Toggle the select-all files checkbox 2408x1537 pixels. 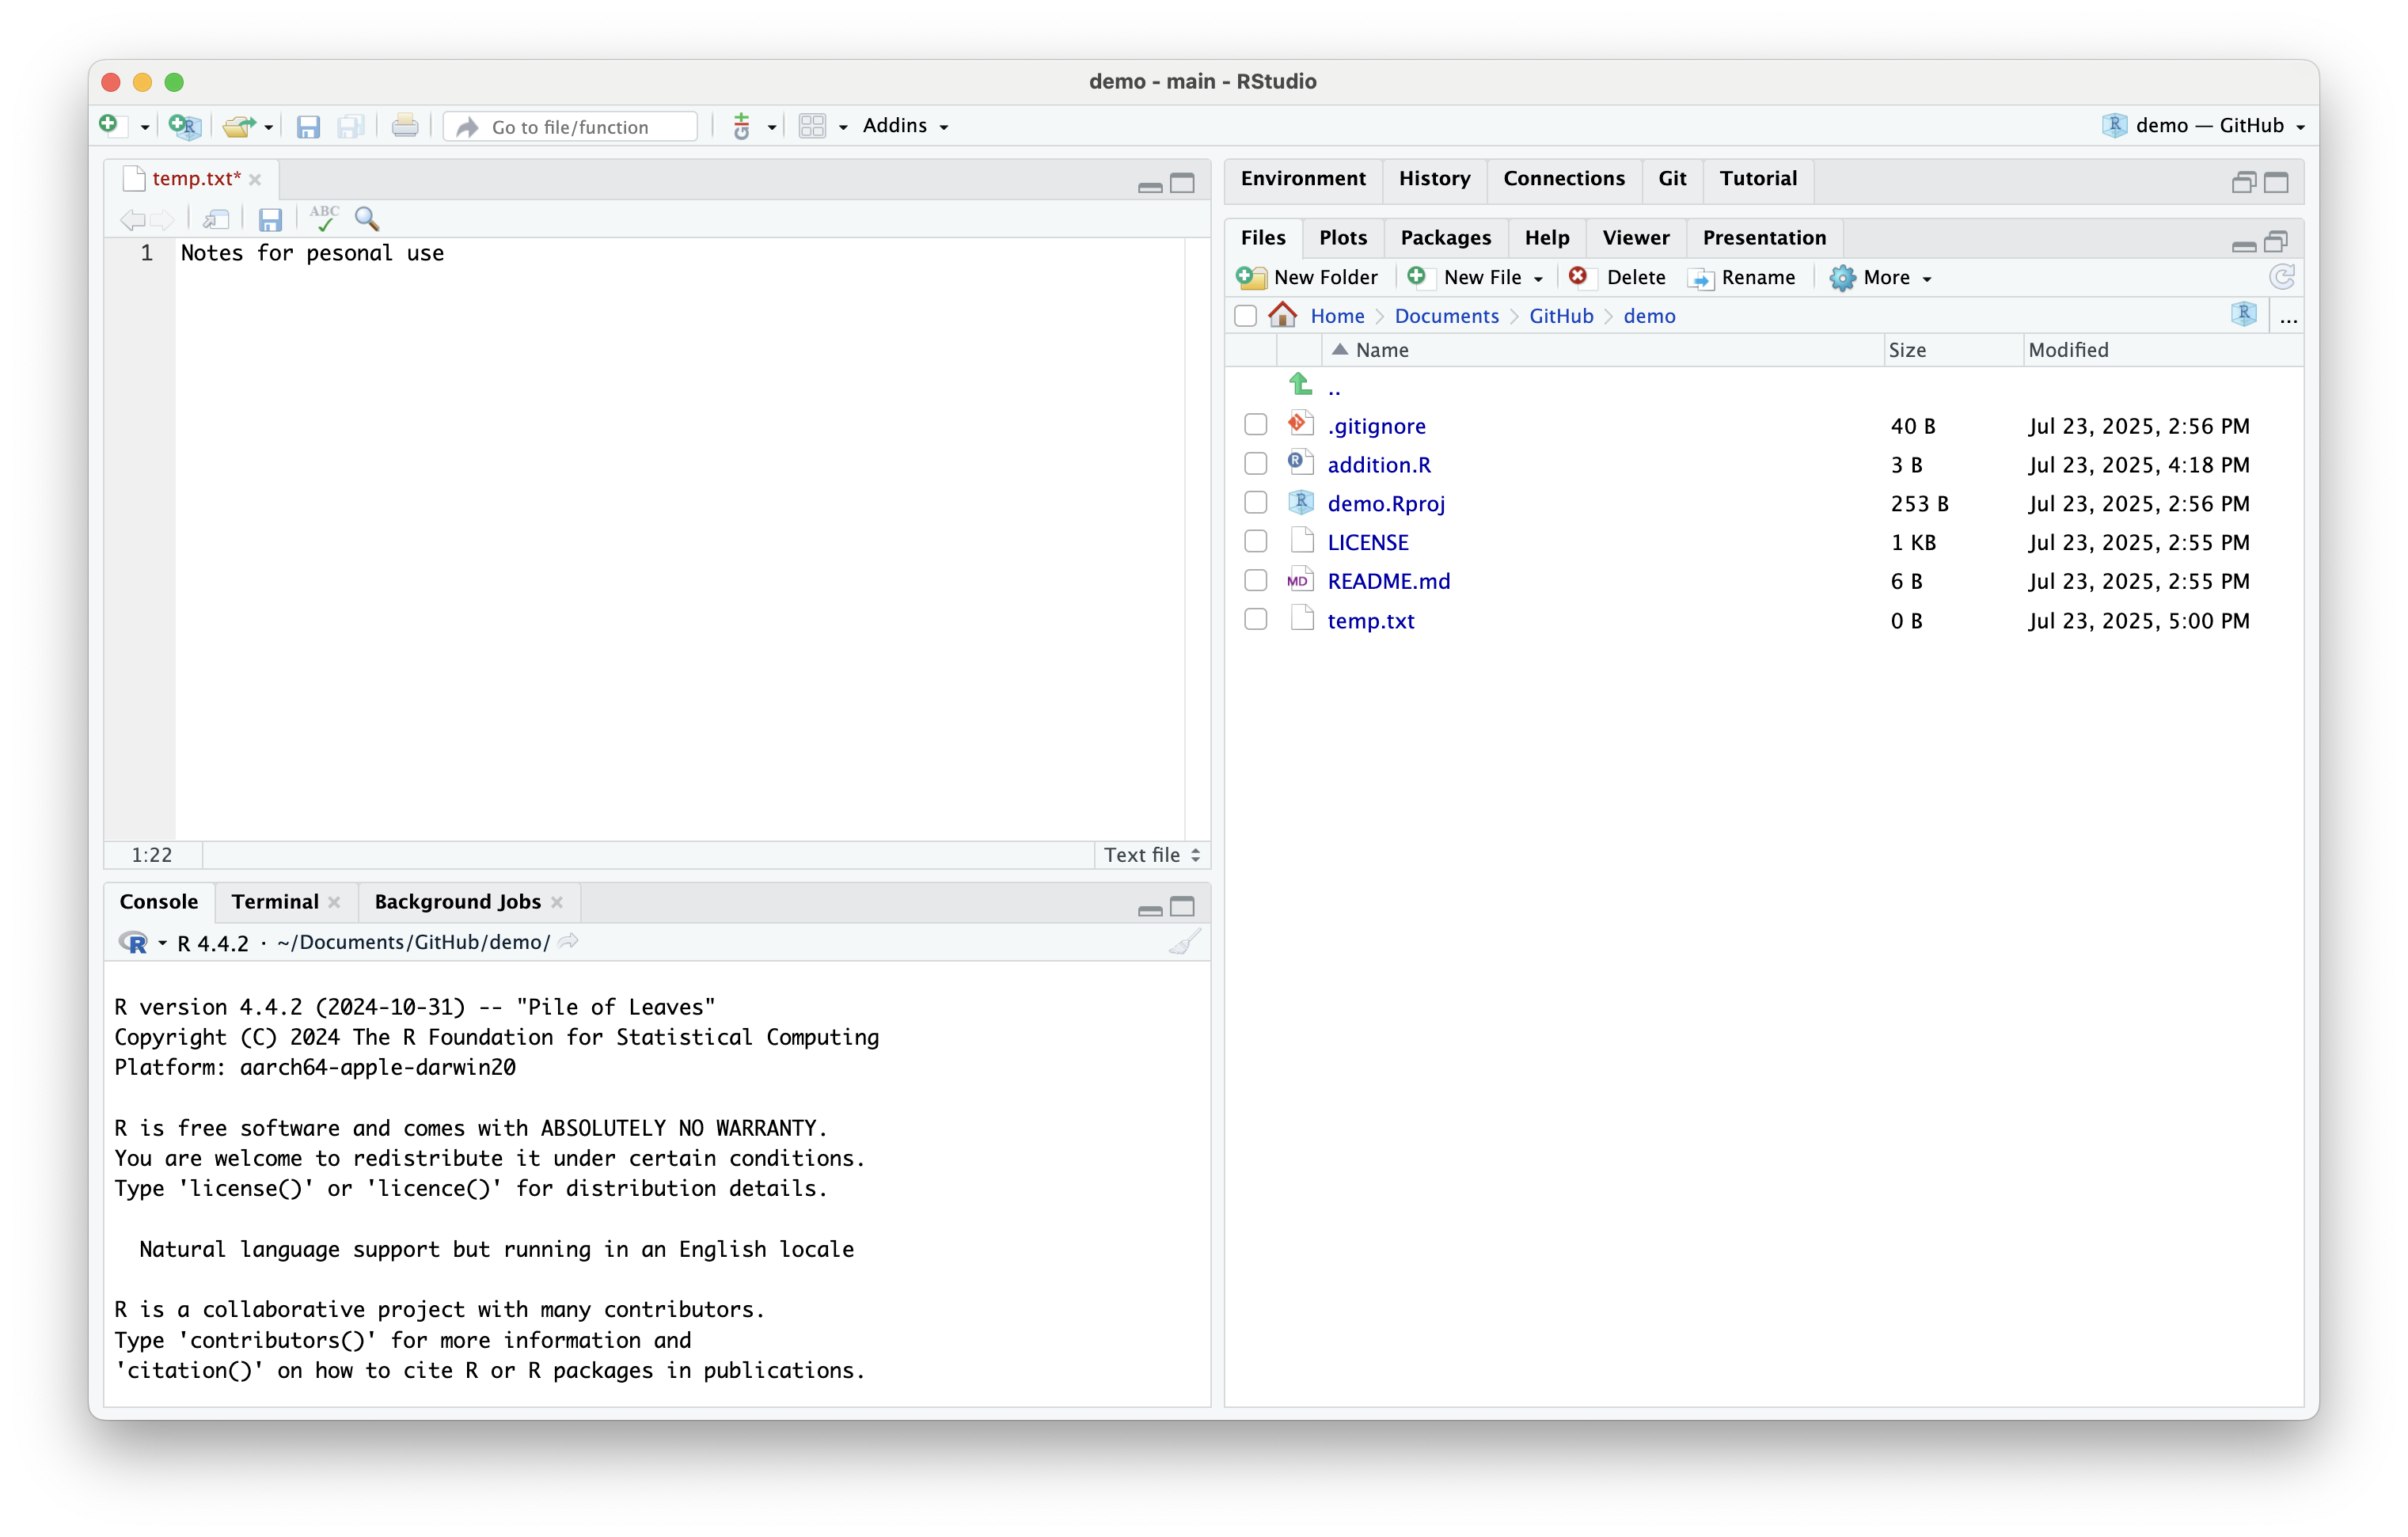pos(1245,316)
